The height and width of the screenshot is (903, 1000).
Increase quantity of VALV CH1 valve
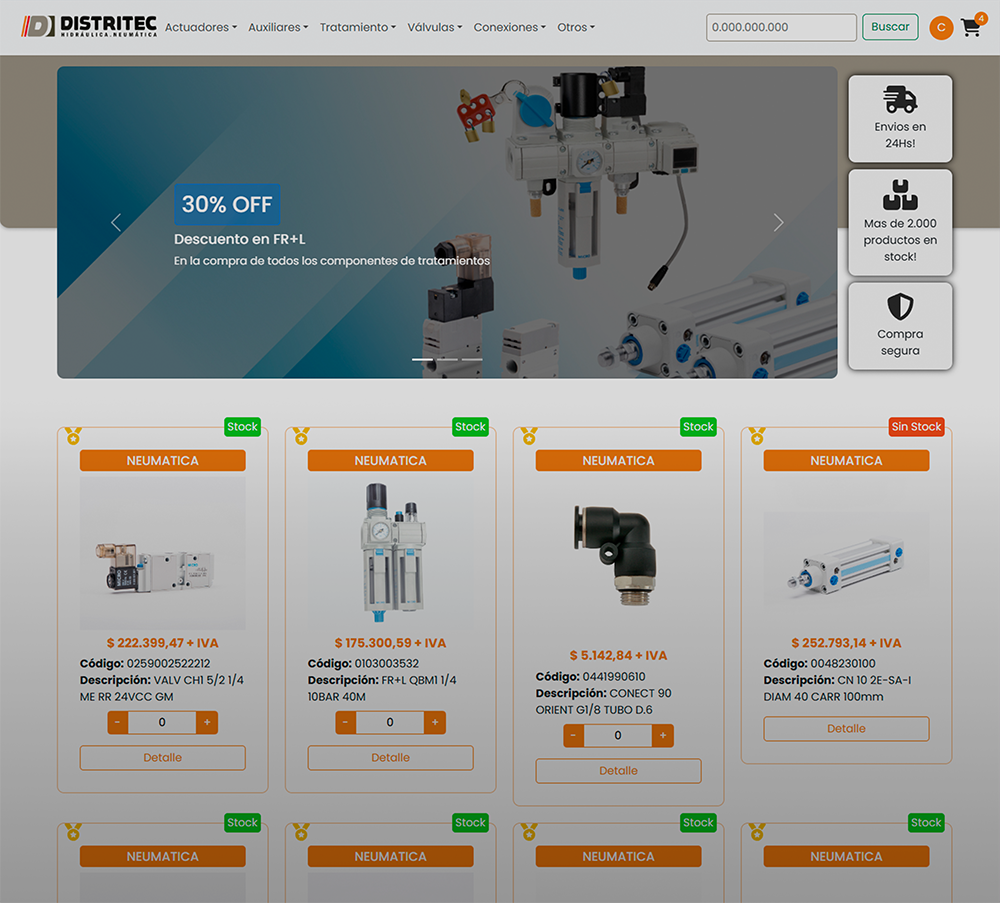coord(207,723)
